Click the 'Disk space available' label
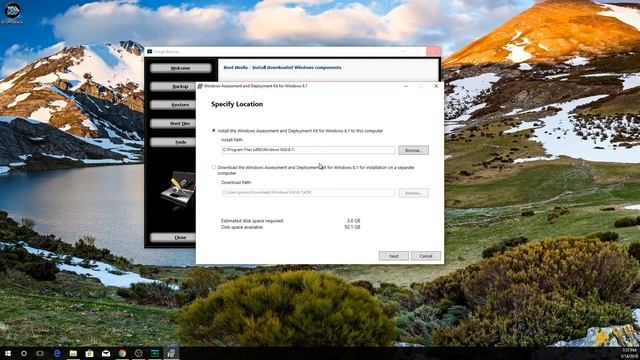640x360 pixels. click(x=242, y=227)
